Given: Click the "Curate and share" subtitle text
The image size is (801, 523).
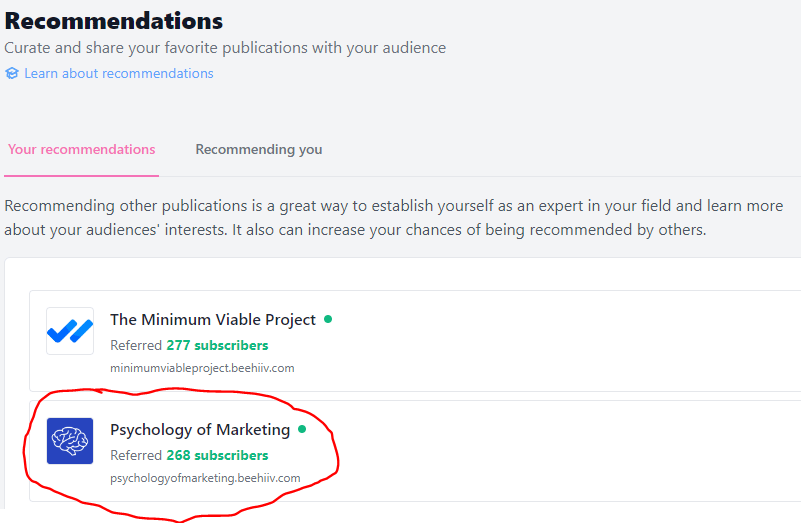Looking at the screenshot, I should [x=225, y=48].
